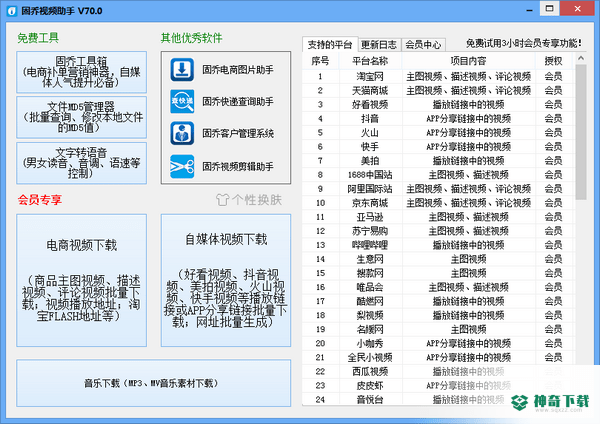Select the 哔哩哔哩 row
This screenshot has width=600, height=424.
pos(439,245)
